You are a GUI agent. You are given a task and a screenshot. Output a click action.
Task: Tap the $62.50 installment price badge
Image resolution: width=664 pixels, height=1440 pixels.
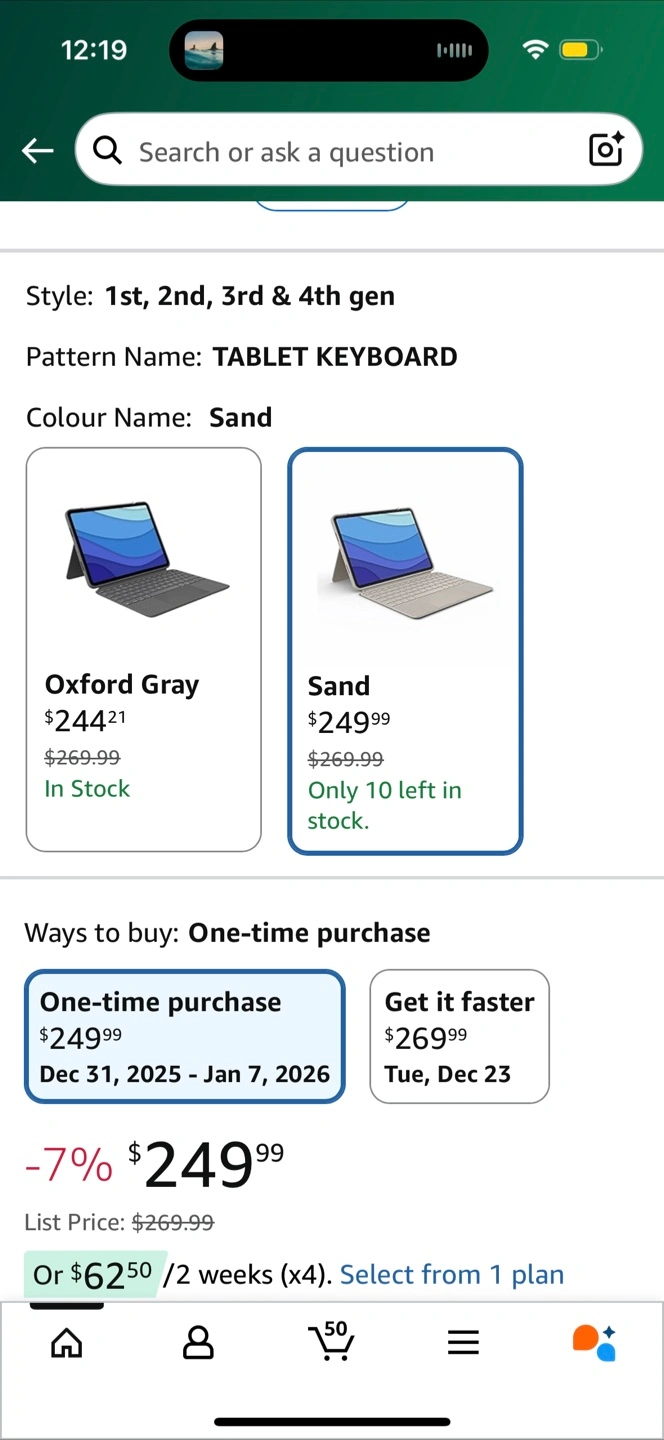[x=93, y=1275]
